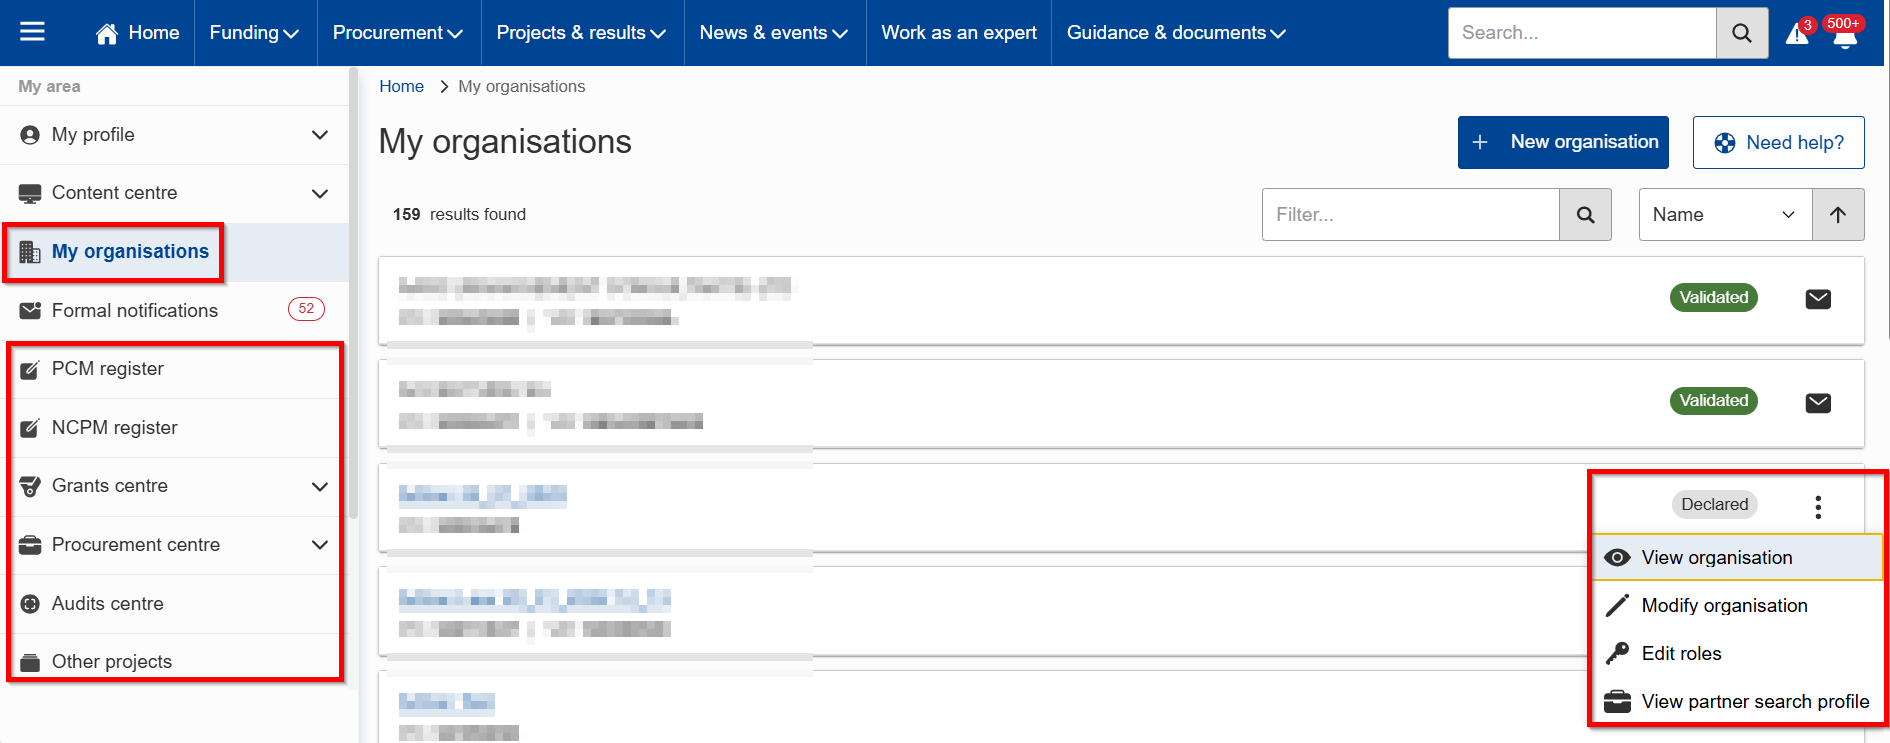Image resolution: width=1890 pixels, height=743 pixels.
Task: Select Modify organisation from context menu
Action: pyautogui.click(x=1737, y=606)
